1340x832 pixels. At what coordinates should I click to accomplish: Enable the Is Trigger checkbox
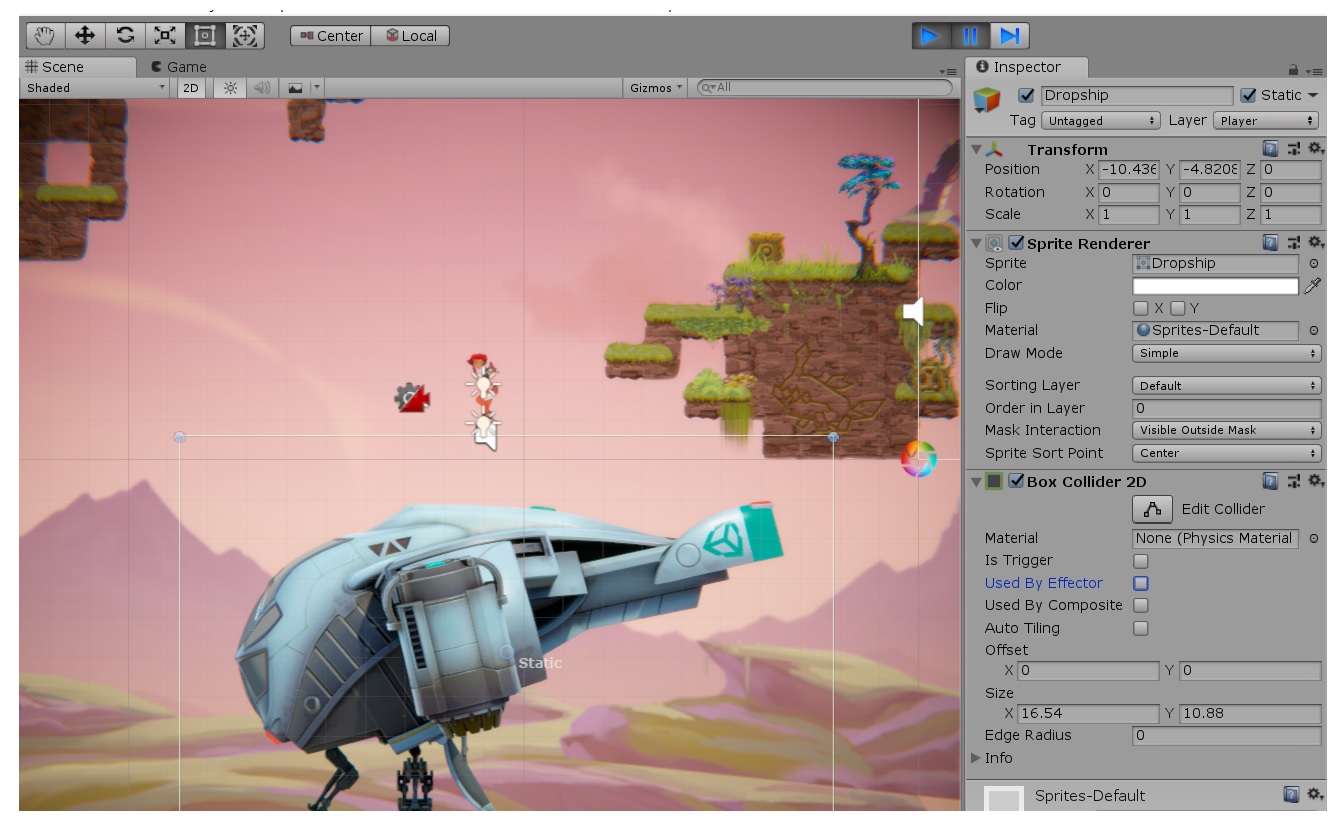[x=1140, y=561]
